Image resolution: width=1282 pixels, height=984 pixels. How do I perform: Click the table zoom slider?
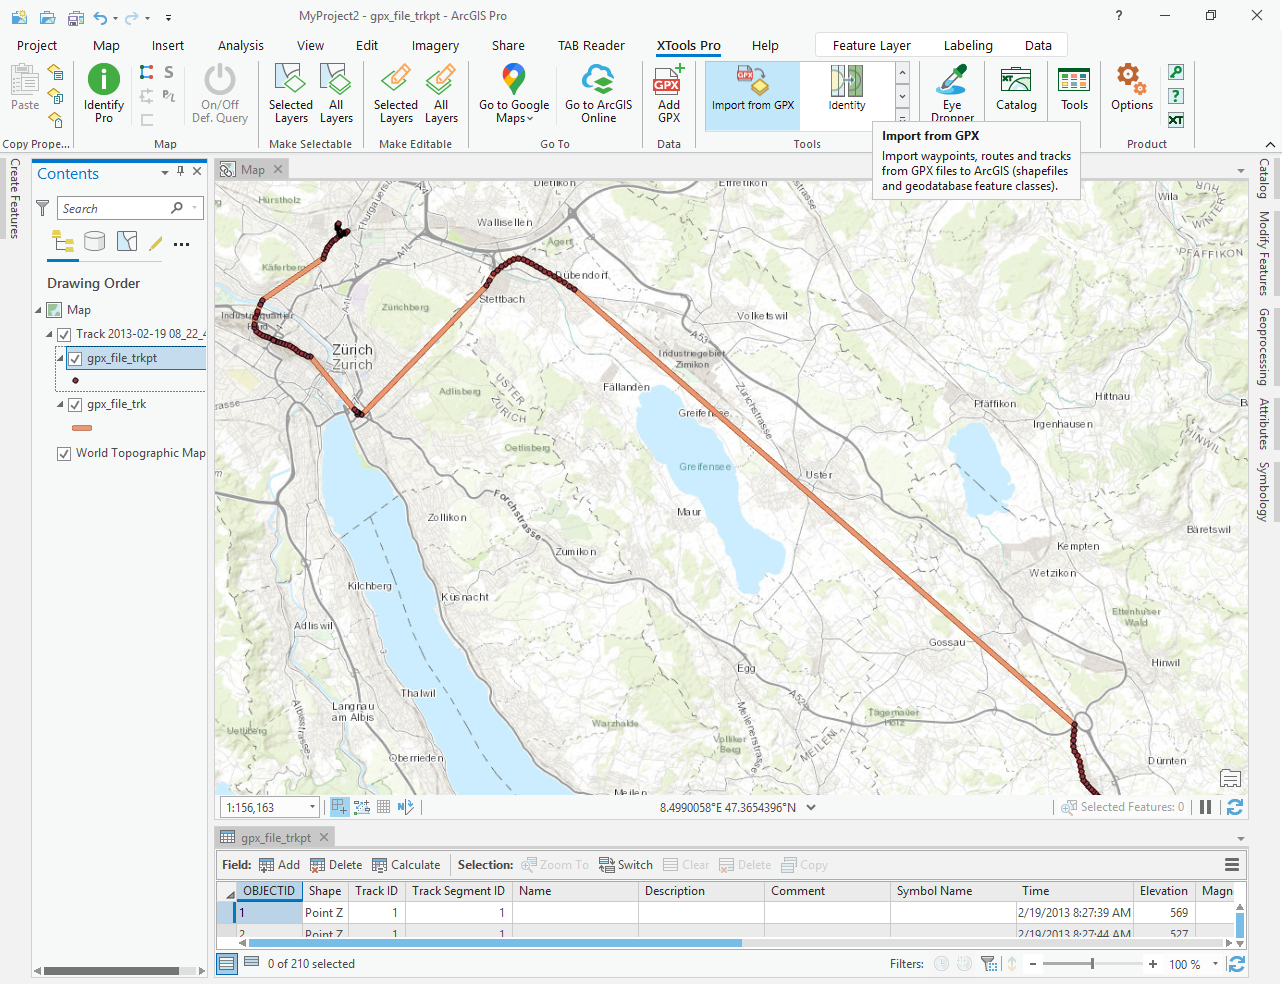tap(1092, 964)
